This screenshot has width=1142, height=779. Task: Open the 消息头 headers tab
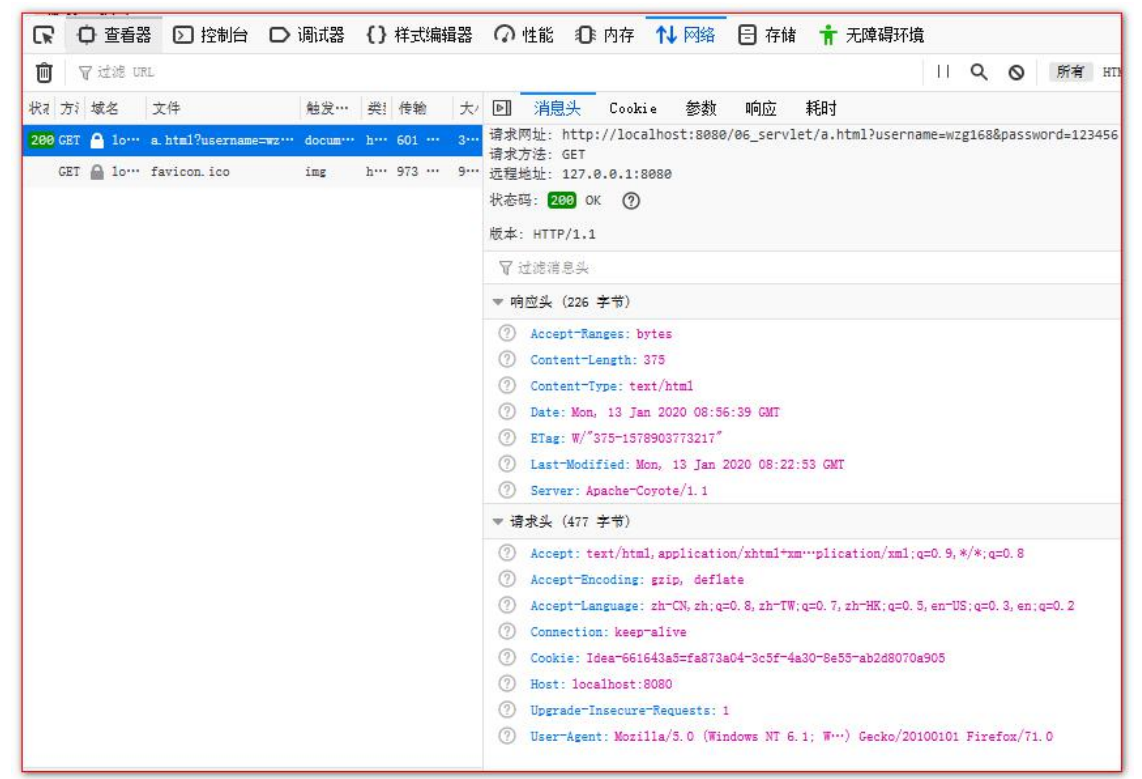coord(557,108)
